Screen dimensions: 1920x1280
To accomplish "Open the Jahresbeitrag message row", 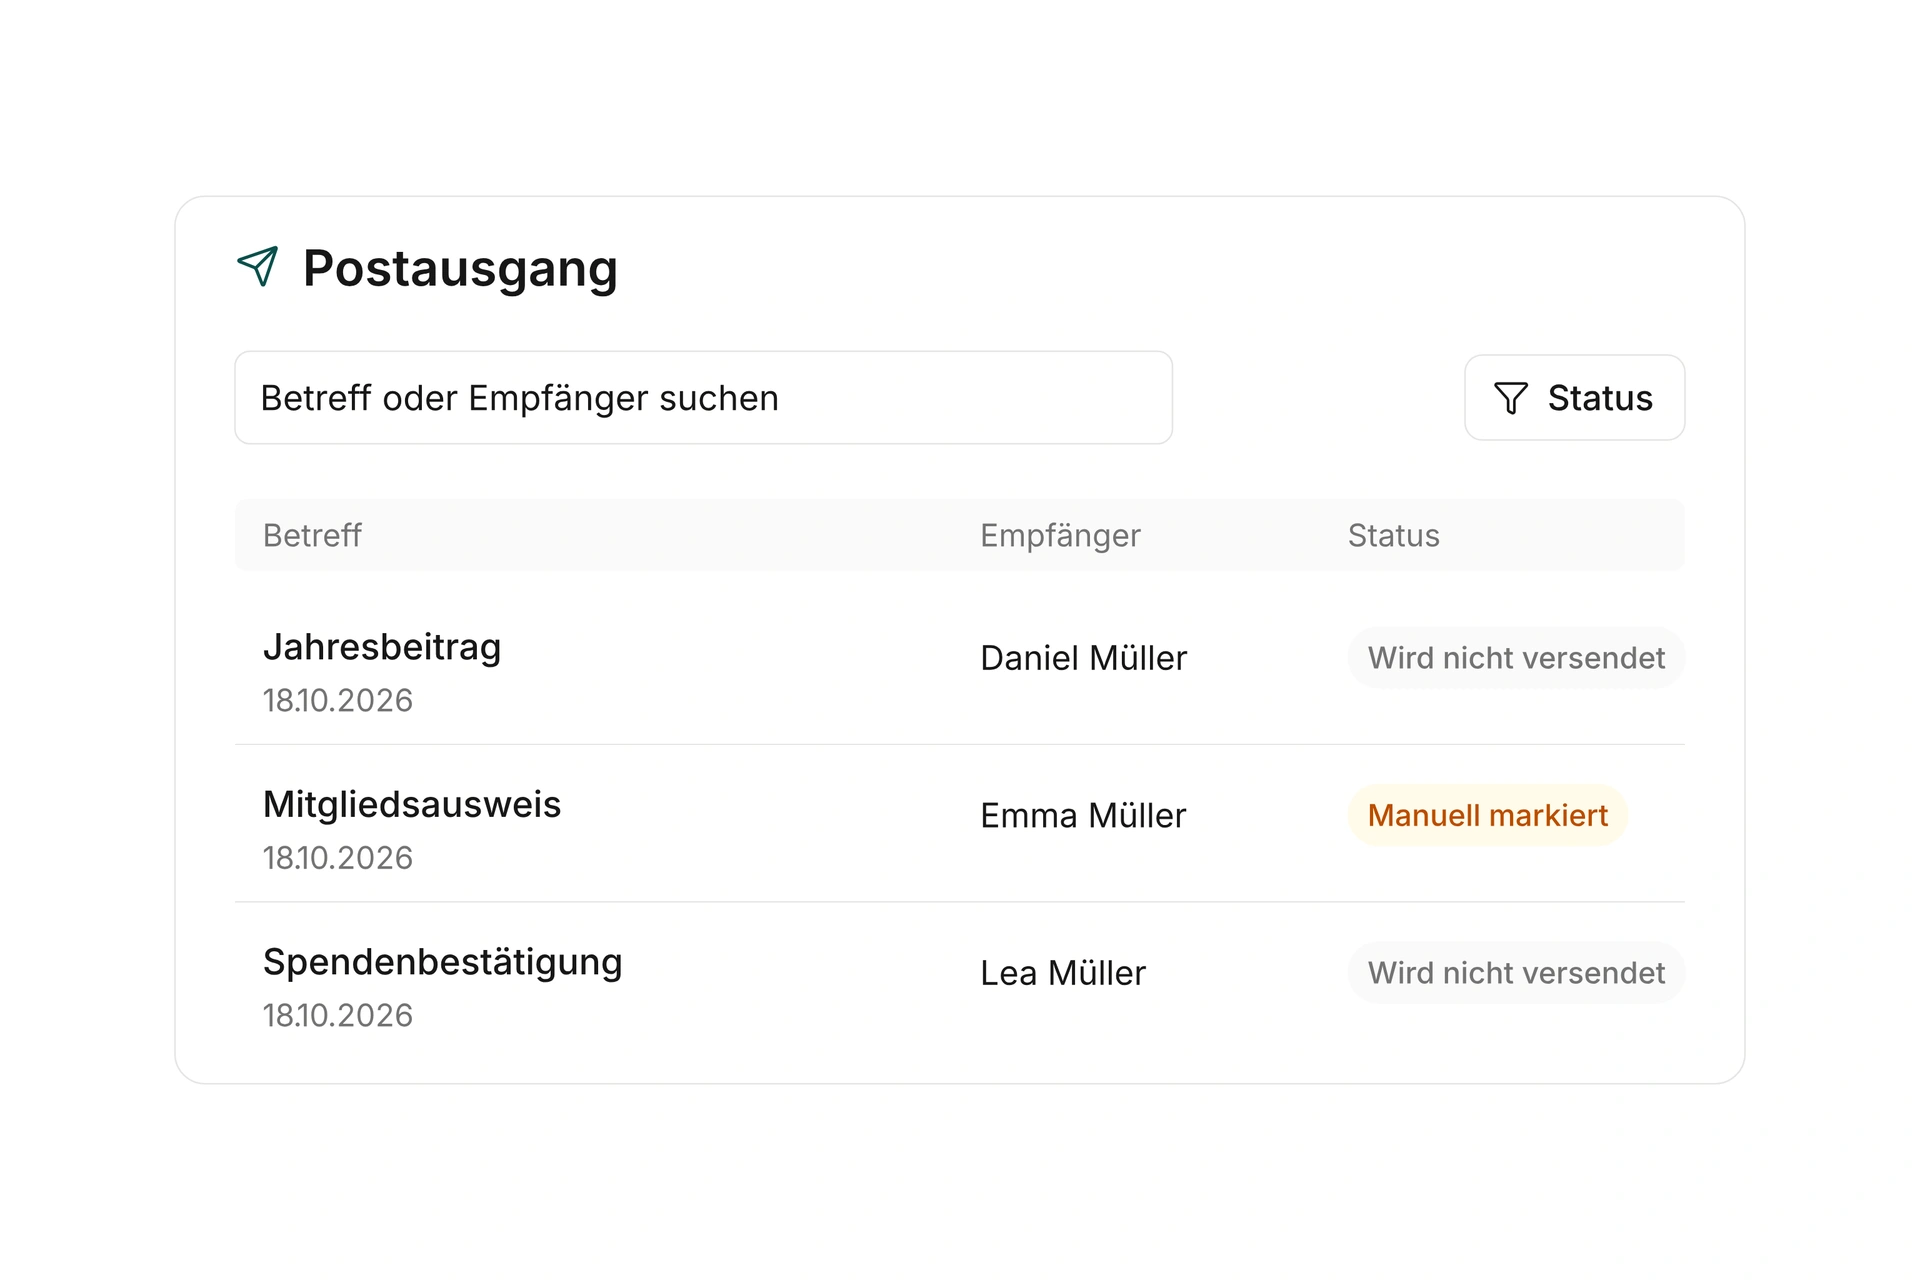I will [960, 666].
